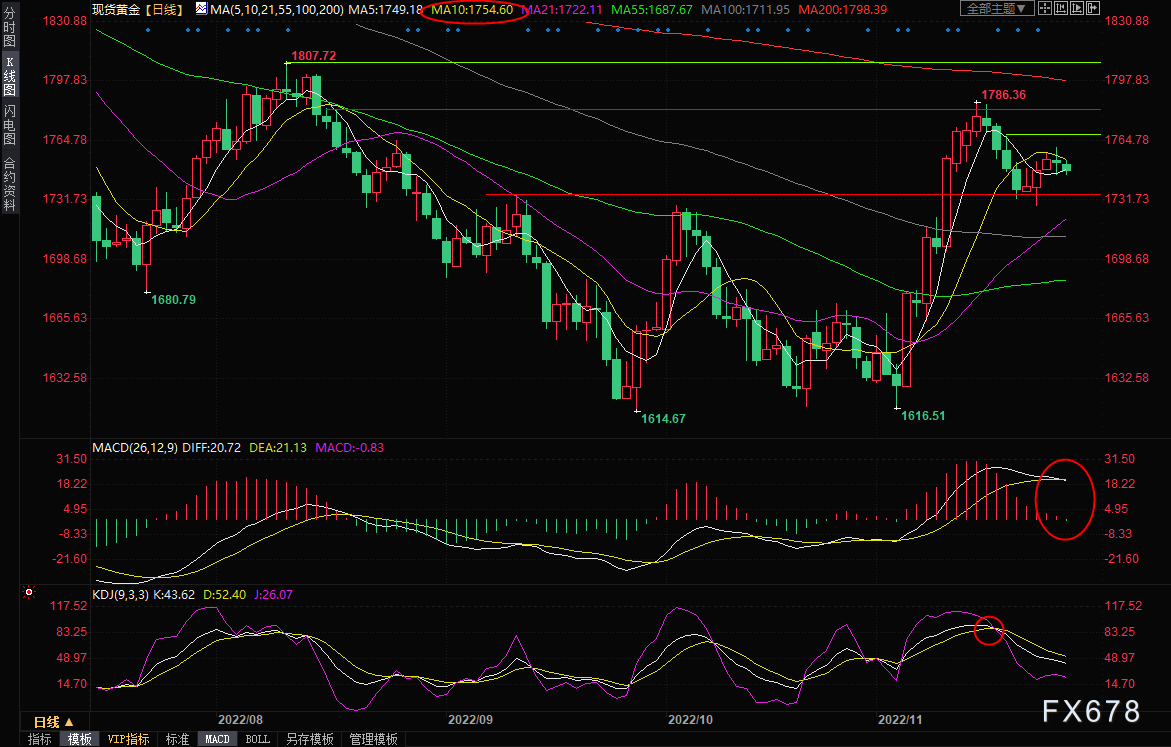Switch to BOLL template
Viewport: 1171px width, 747px height.
click(257, 739)
